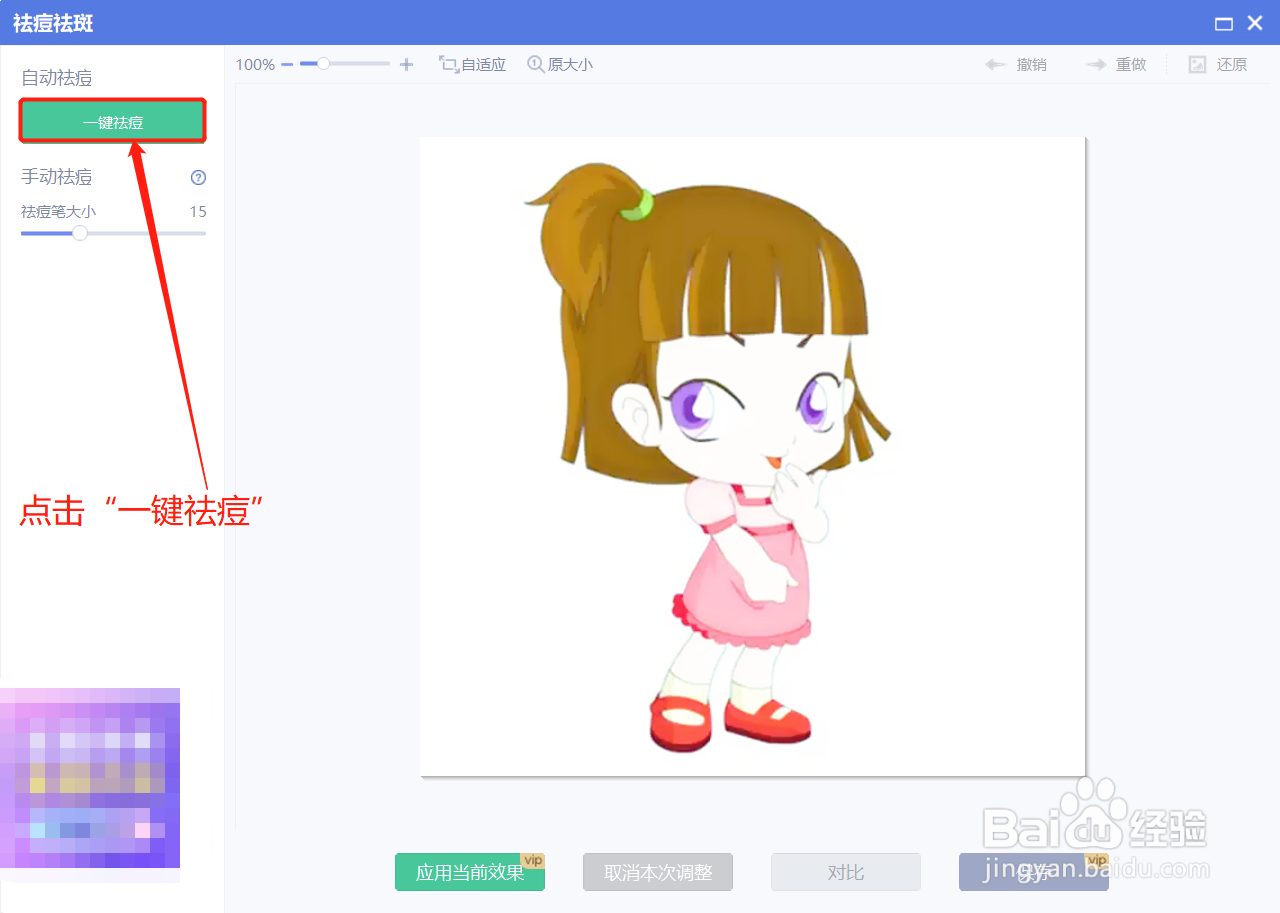Viewport: 1280px width, 913px height.
Task: Click the zoom out minus icon
Action: 287,65
